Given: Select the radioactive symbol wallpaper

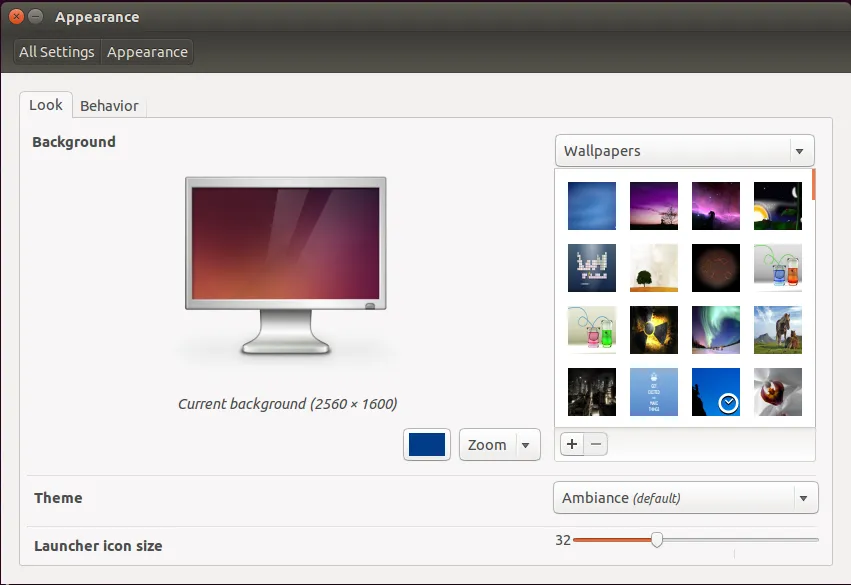Looking at the screenshot, I should click(653, 330).
